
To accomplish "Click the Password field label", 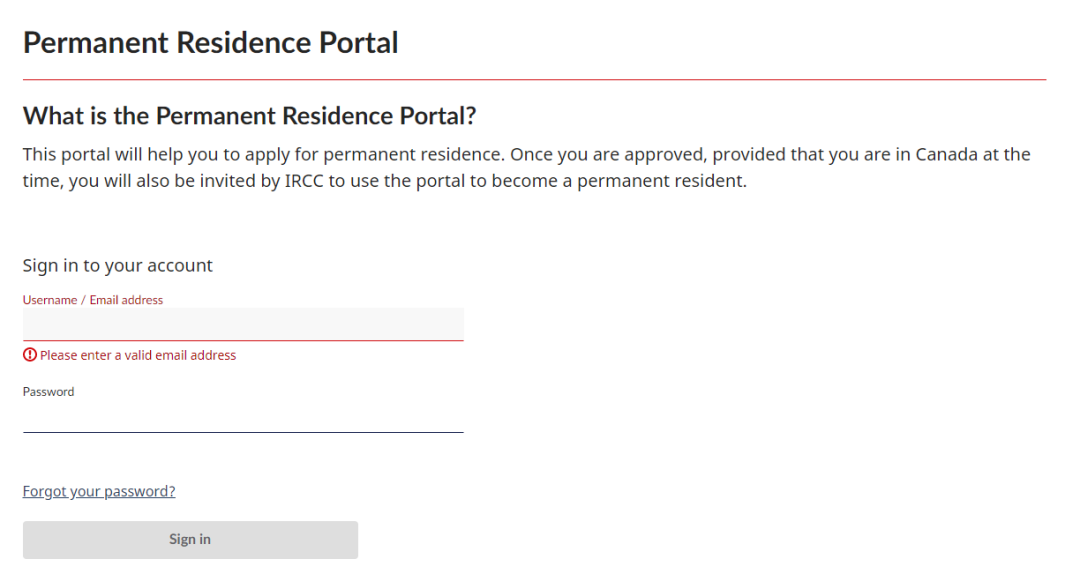I will (x=48, y=391).
